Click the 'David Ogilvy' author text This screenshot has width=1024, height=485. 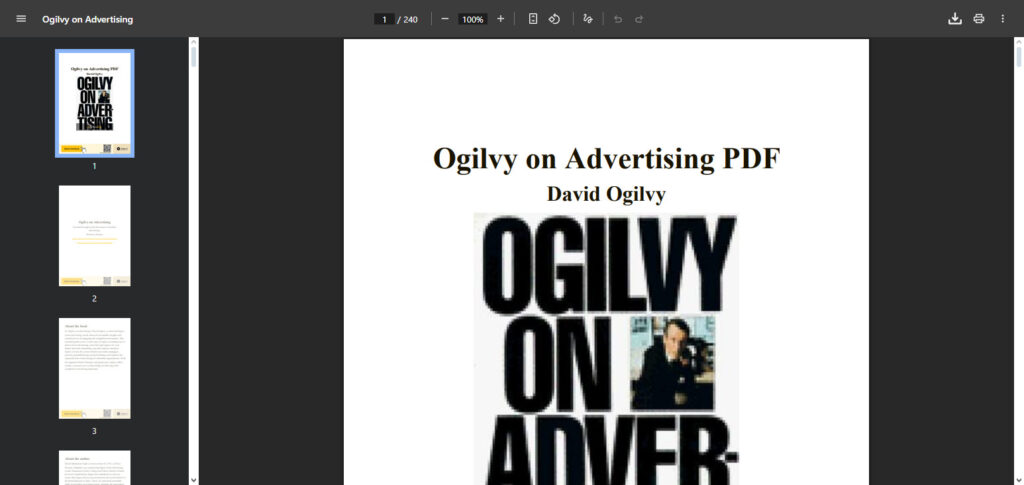coord(606,195)
